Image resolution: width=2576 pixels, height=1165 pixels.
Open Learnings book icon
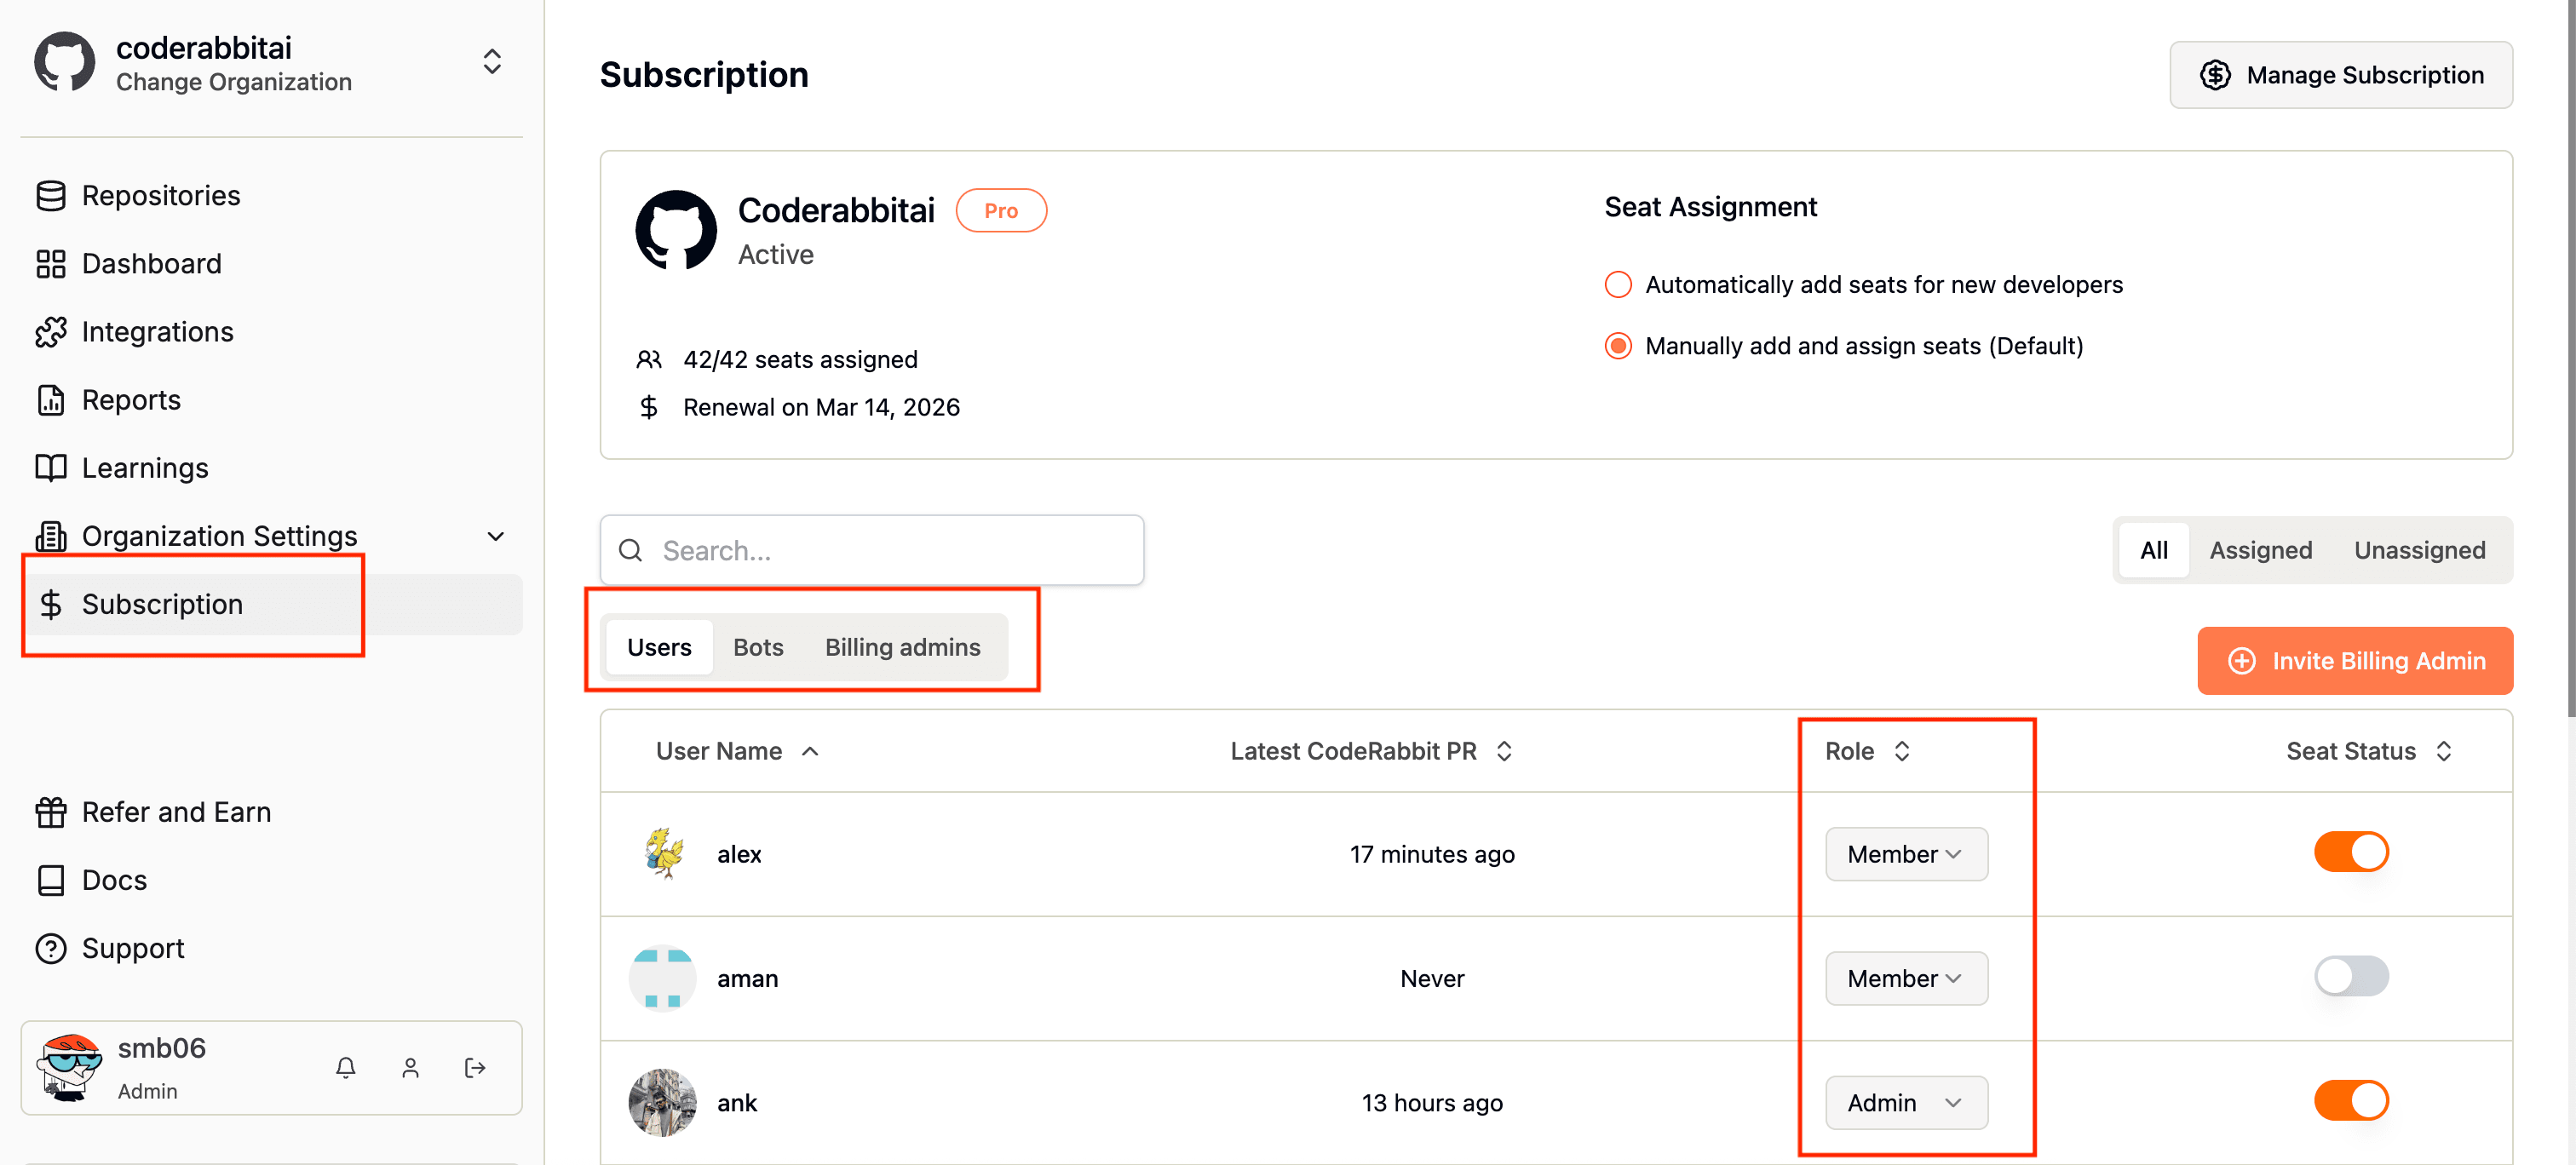pos(51,468)
